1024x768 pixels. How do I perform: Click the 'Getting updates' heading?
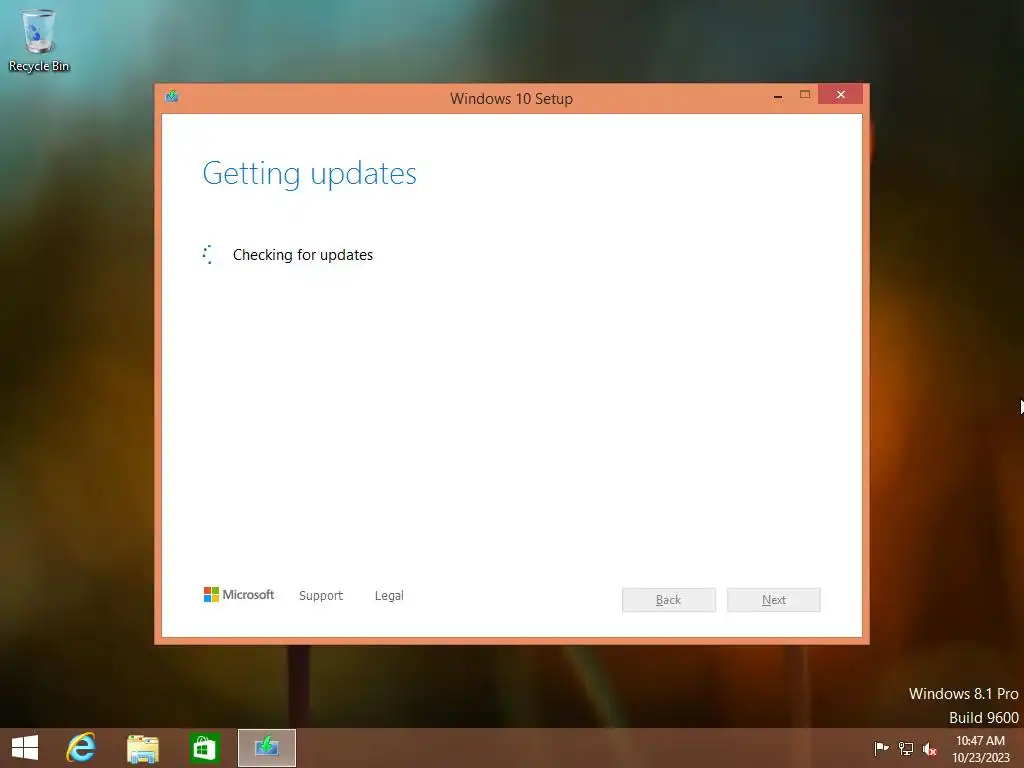(310, 174)
